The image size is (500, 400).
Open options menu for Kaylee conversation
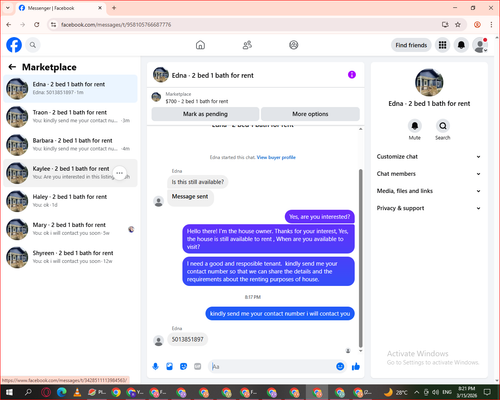pos(120,173)
